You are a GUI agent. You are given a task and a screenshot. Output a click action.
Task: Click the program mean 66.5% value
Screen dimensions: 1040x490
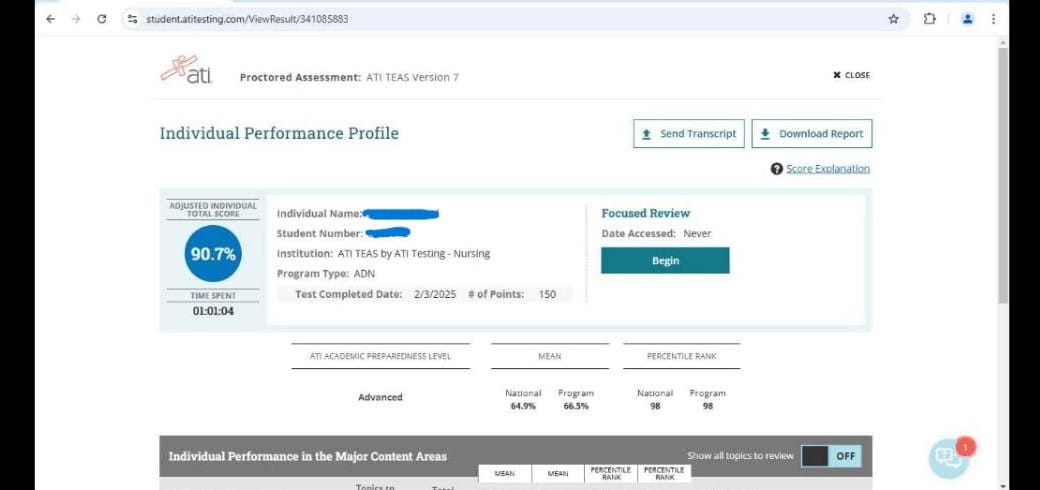tap(576, 406)
